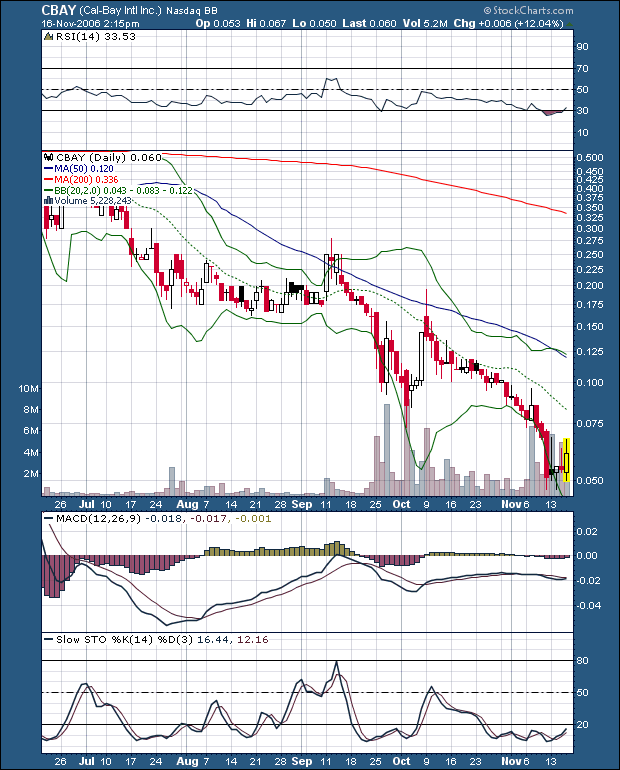Click the dark line swatch before MACD(12,26,9)
This screenshot has height=770, width=620.
[49, 519]
